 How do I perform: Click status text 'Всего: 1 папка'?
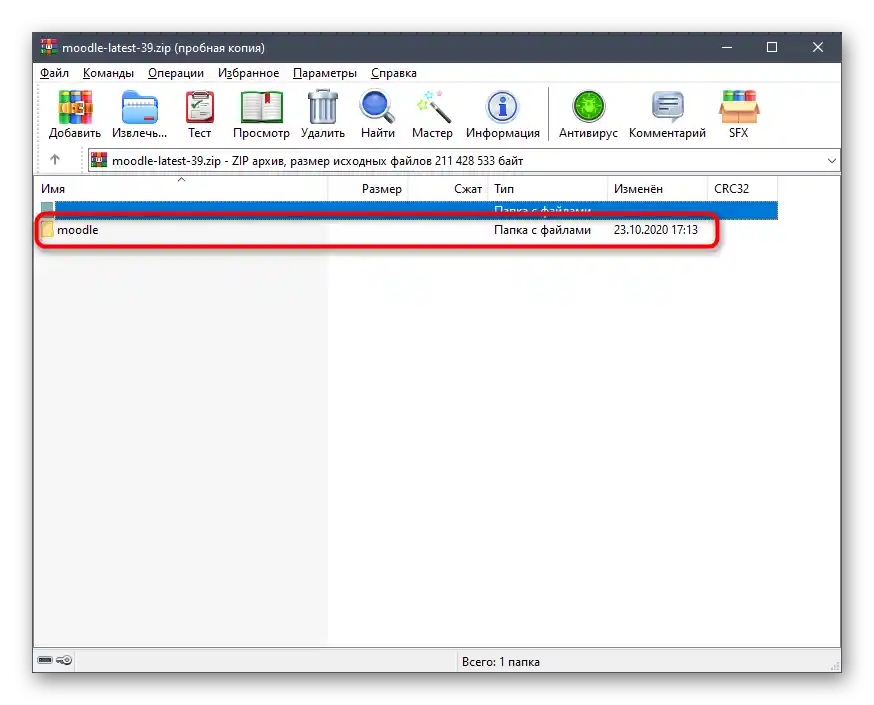tap(501, 662)
